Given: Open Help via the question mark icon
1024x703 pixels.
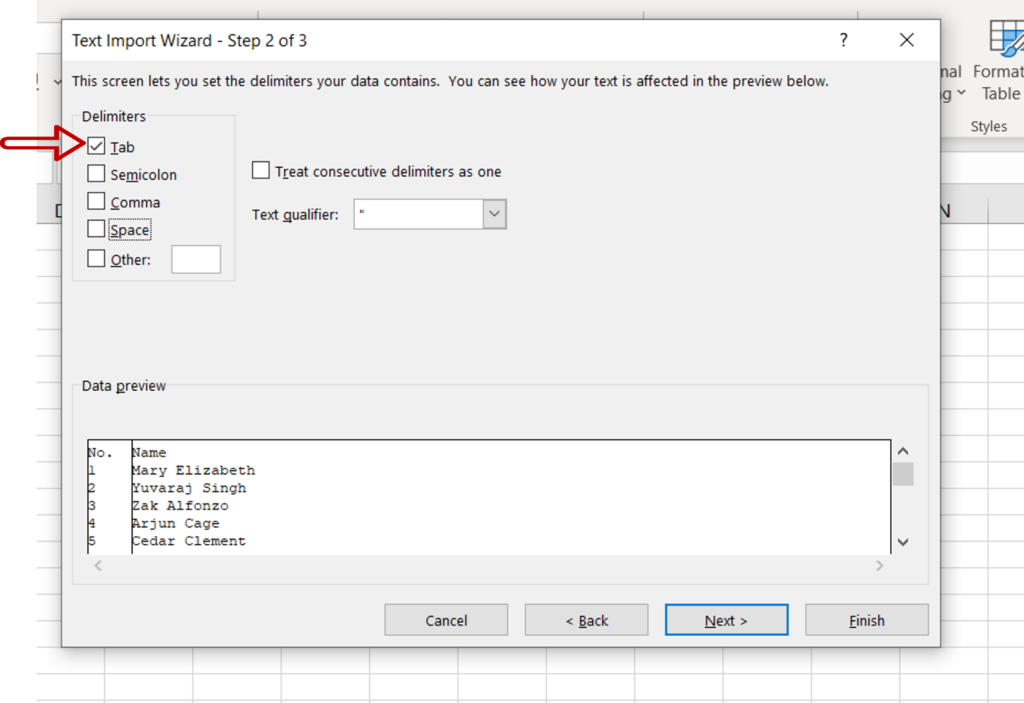Looking at the screenshot, I should pos(843,40).
